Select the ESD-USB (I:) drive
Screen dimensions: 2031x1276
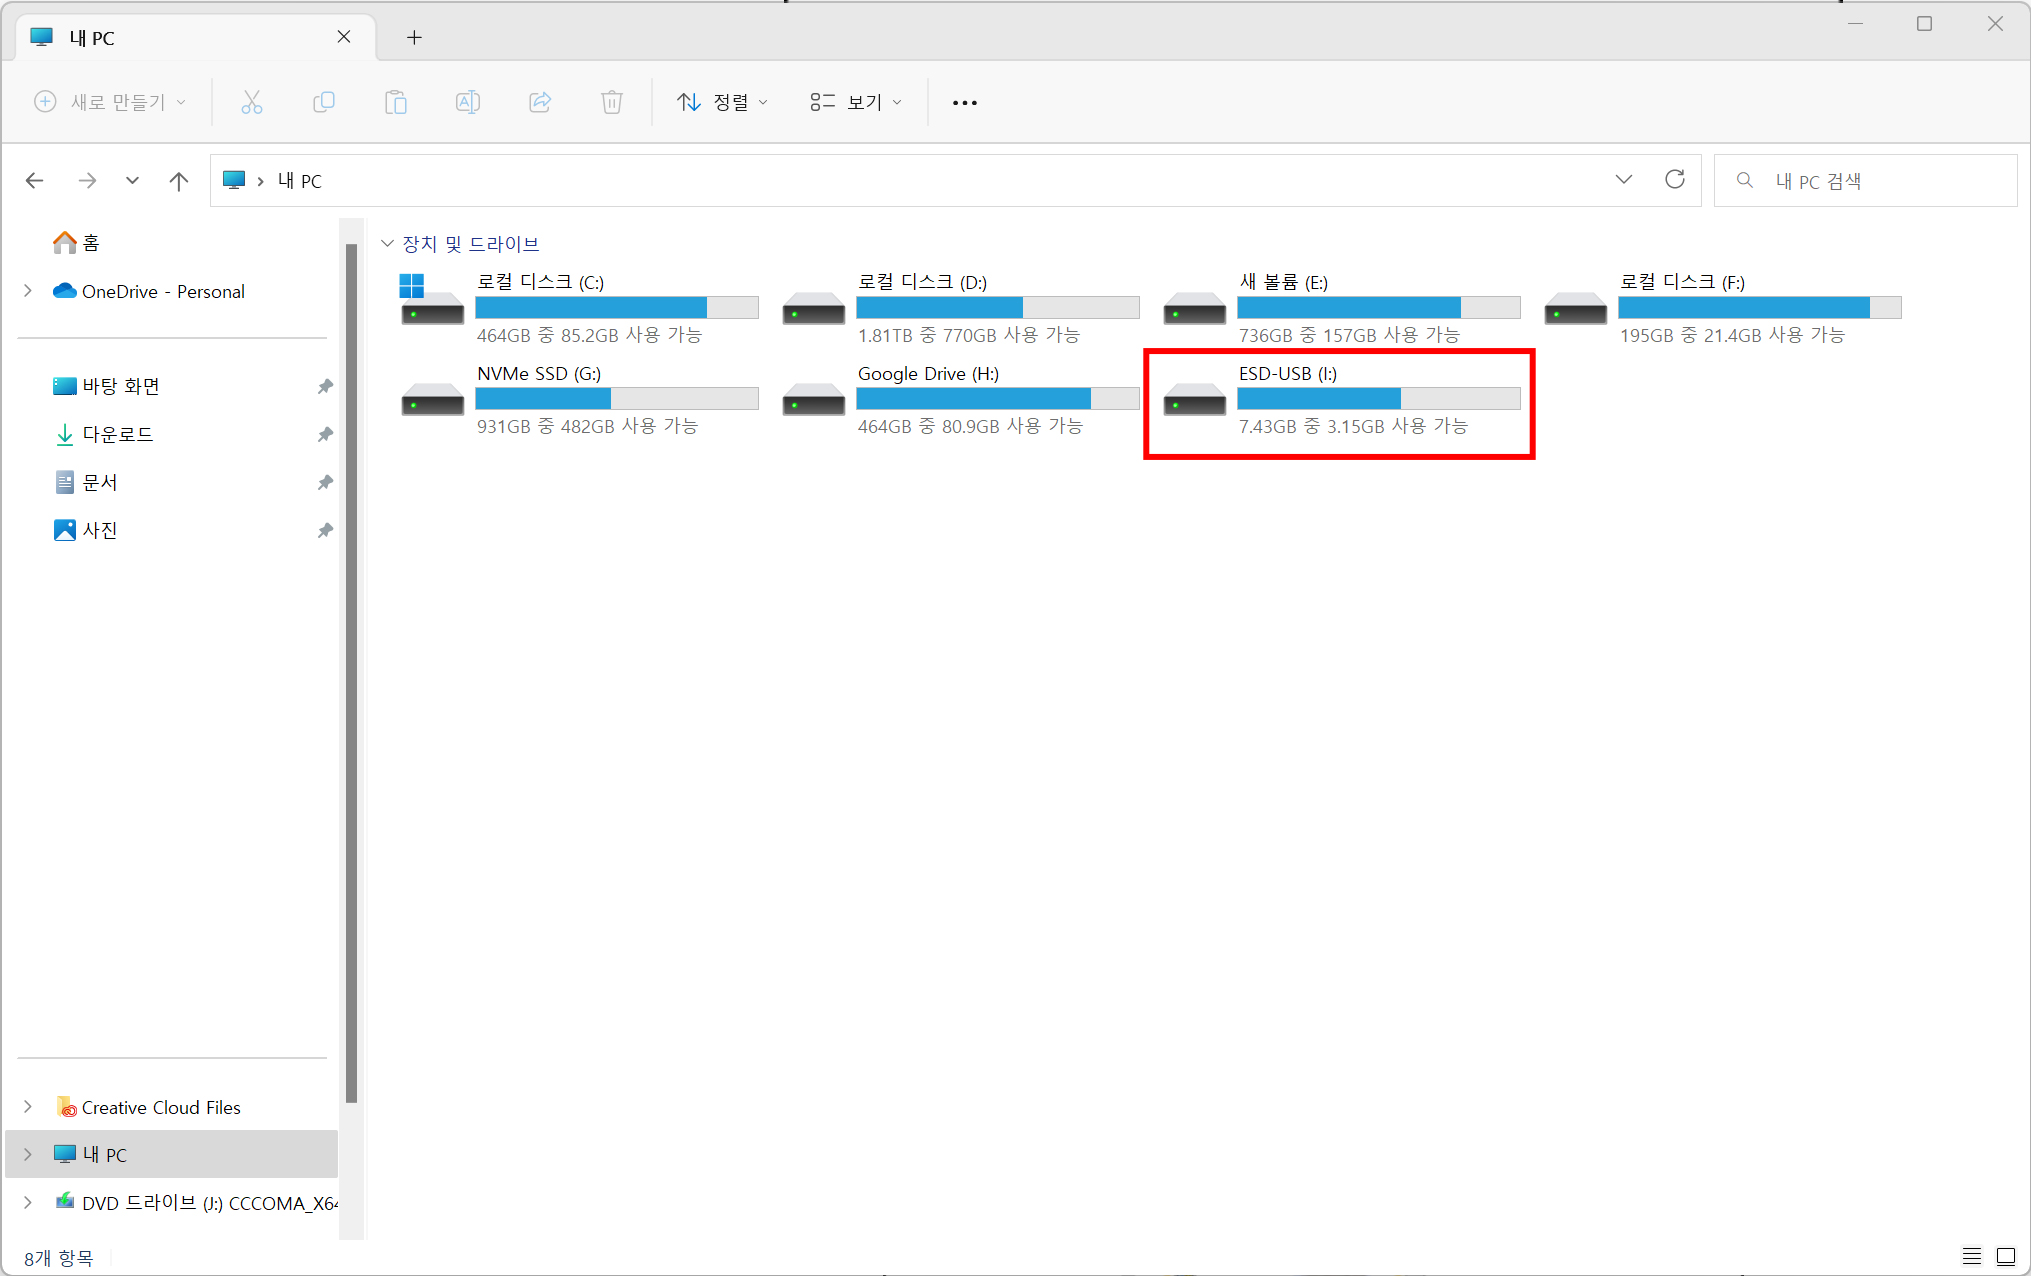pos(1338,402)
